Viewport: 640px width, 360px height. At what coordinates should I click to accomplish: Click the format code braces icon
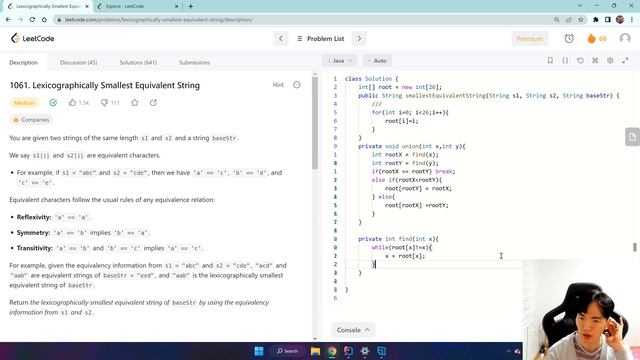(565, 60)
